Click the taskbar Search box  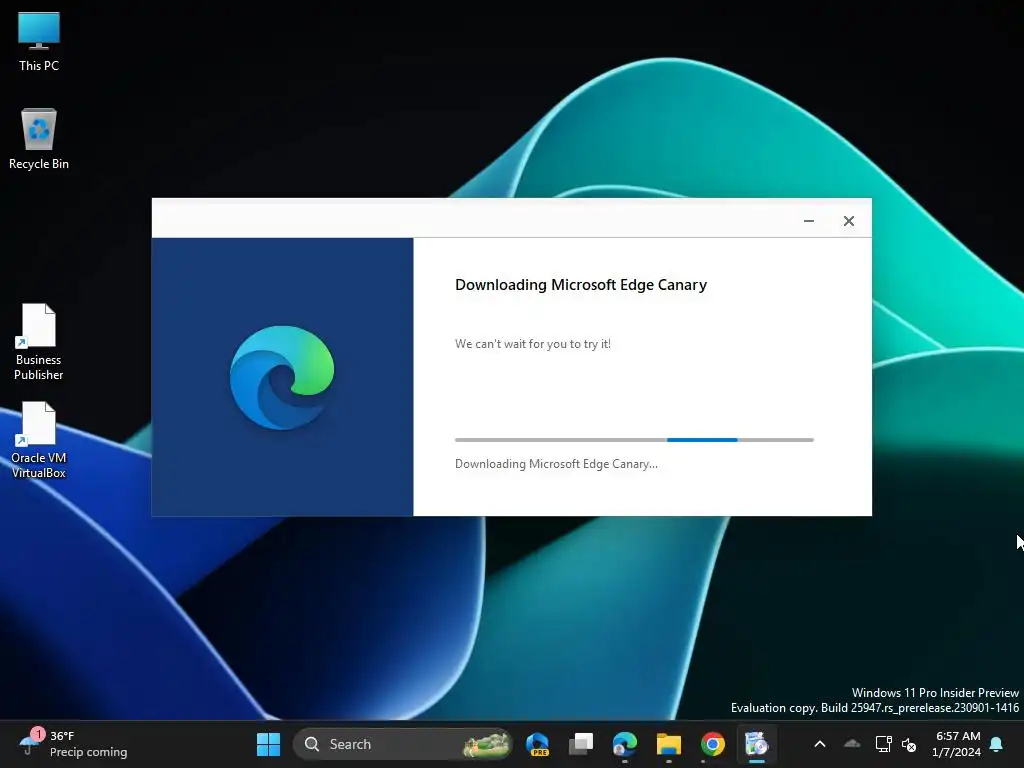pos(402,744)
